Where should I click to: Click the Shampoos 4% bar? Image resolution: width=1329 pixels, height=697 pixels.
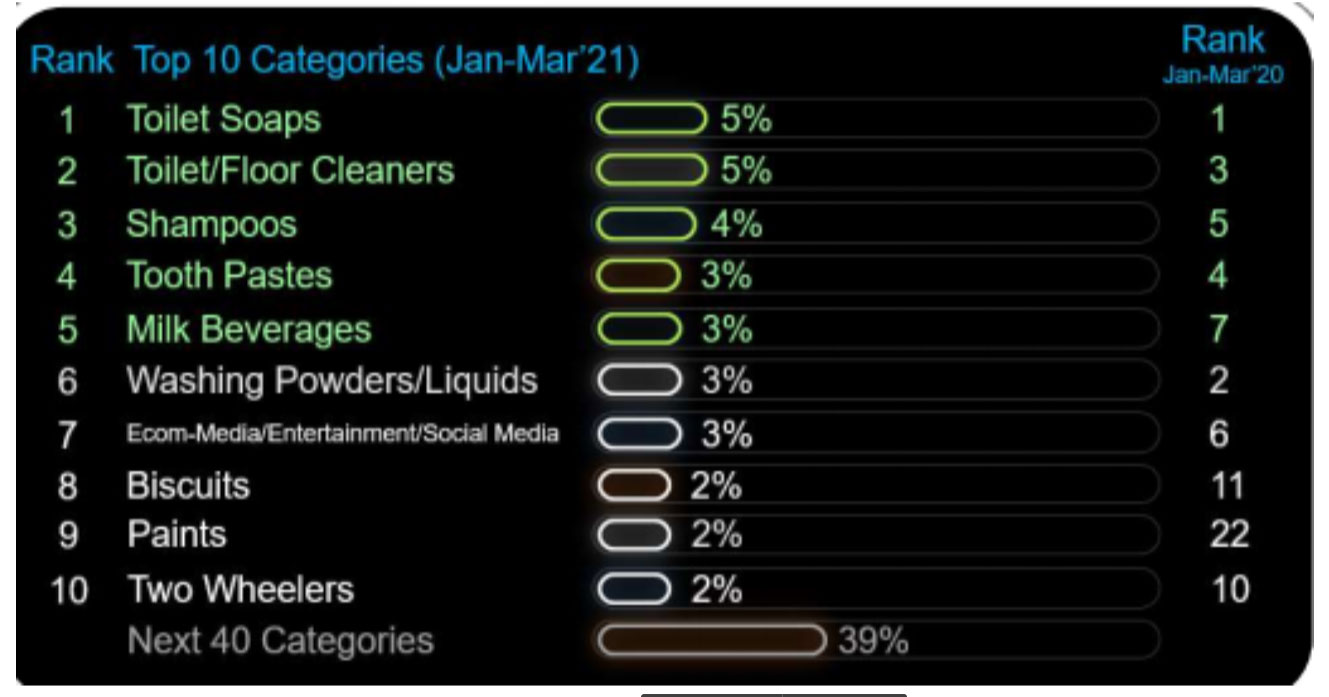point(645,224)
